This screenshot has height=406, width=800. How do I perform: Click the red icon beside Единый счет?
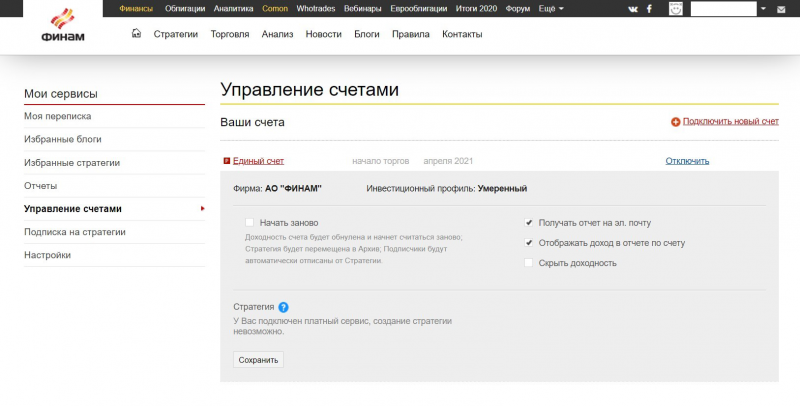[x=226, y=160]
